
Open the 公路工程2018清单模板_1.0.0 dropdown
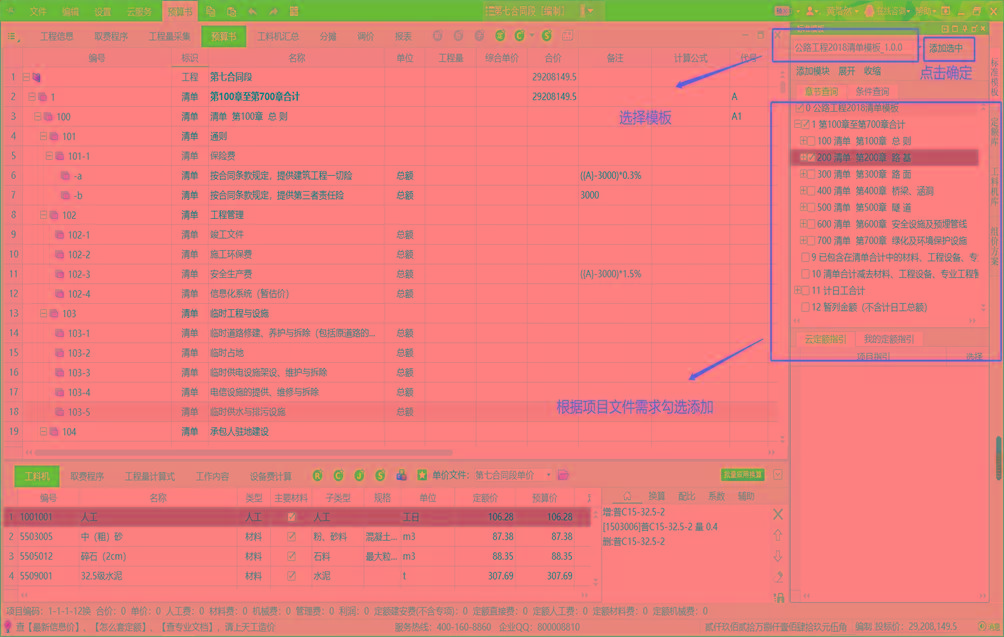pos(857,48)
